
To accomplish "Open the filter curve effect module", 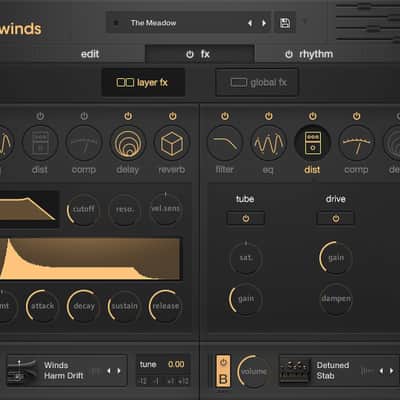I will [225, 144].
